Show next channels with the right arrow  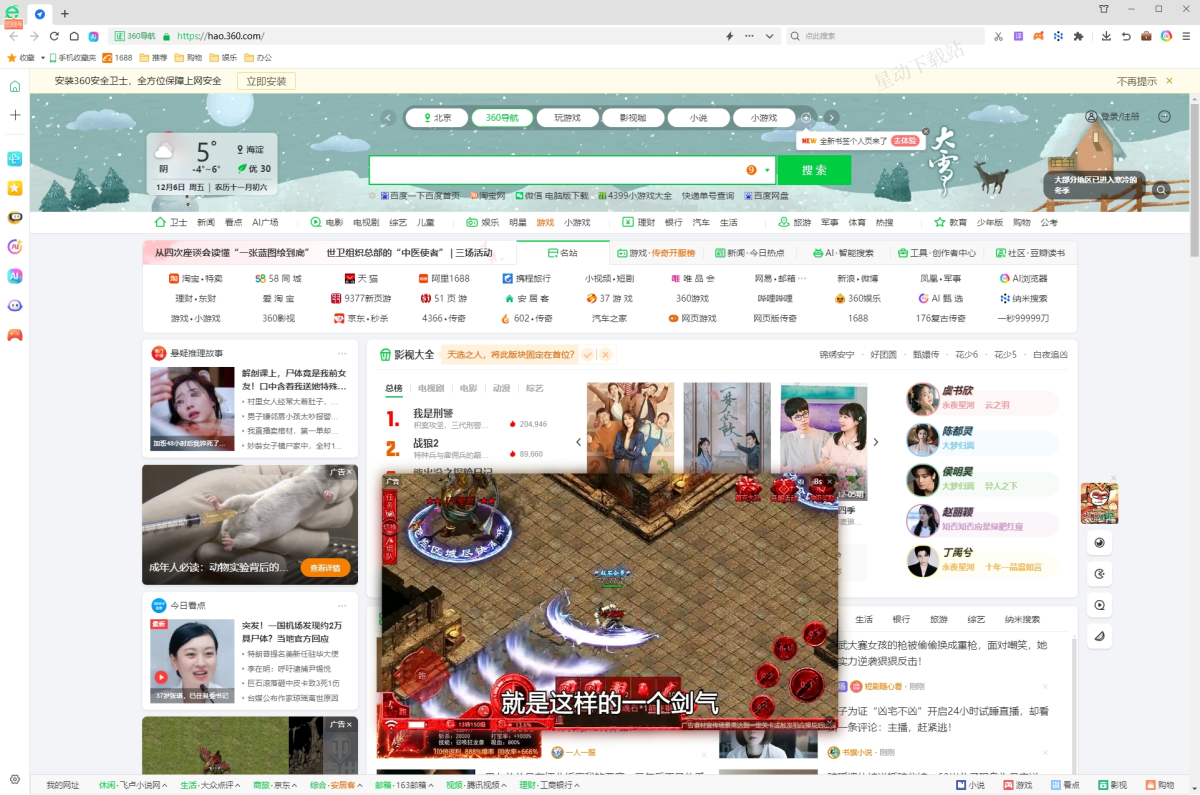click(x=832, y=118)
